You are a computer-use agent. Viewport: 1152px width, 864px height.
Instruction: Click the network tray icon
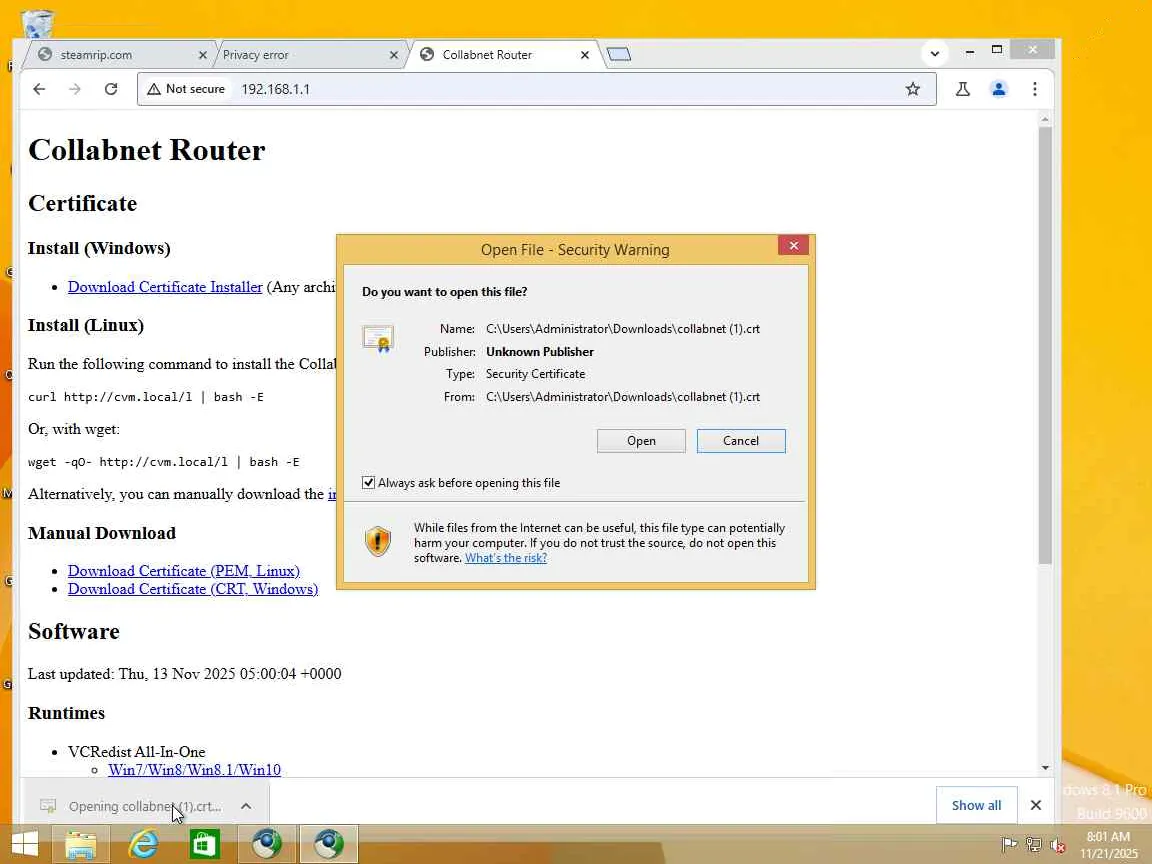(x=1034, y=844)
